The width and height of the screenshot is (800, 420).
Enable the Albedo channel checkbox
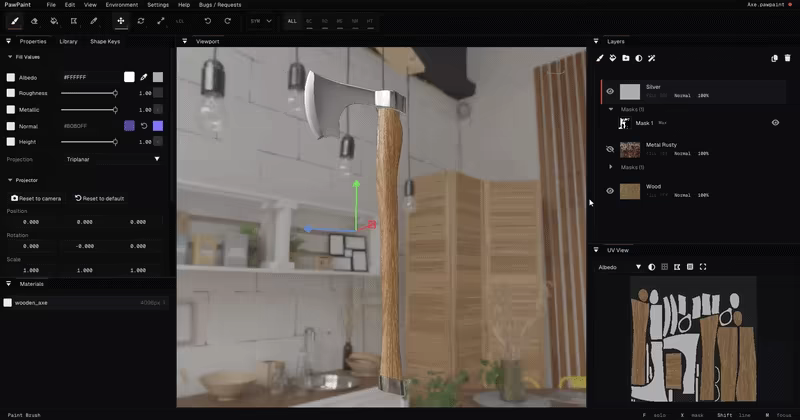(x=11, y=78)
